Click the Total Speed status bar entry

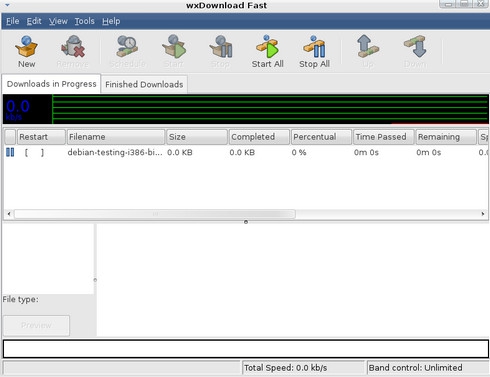tap(303, 368)
